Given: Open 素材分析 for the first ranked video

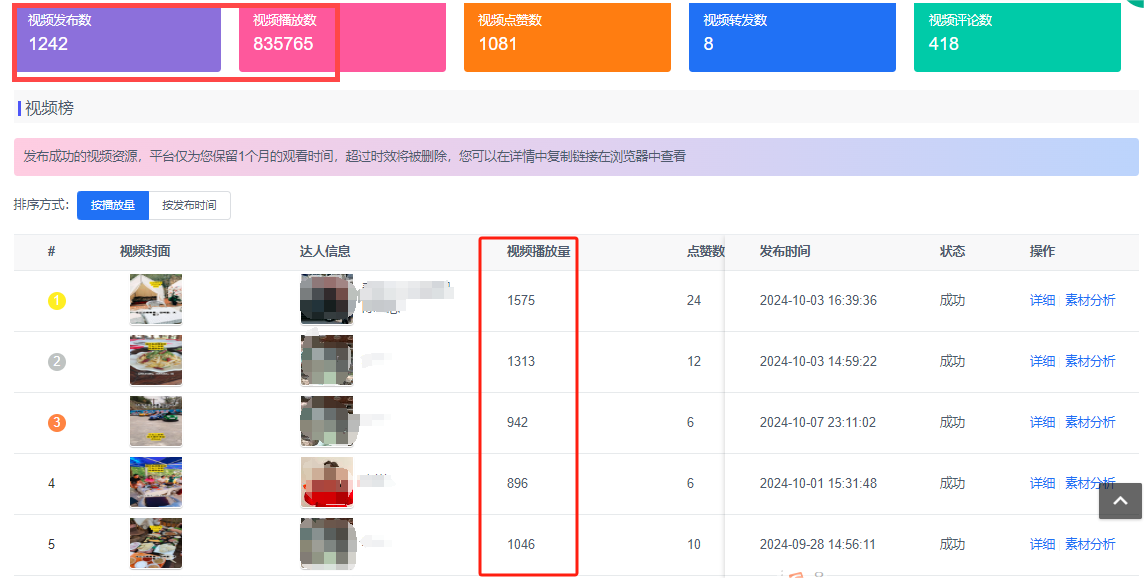Looking at the screenshot, I should tap(1089, 300).
